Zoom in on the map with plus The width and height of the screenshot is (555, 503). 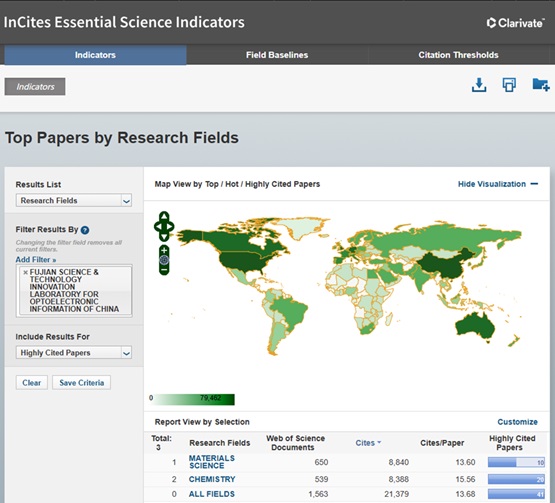[x=164, y=251]
